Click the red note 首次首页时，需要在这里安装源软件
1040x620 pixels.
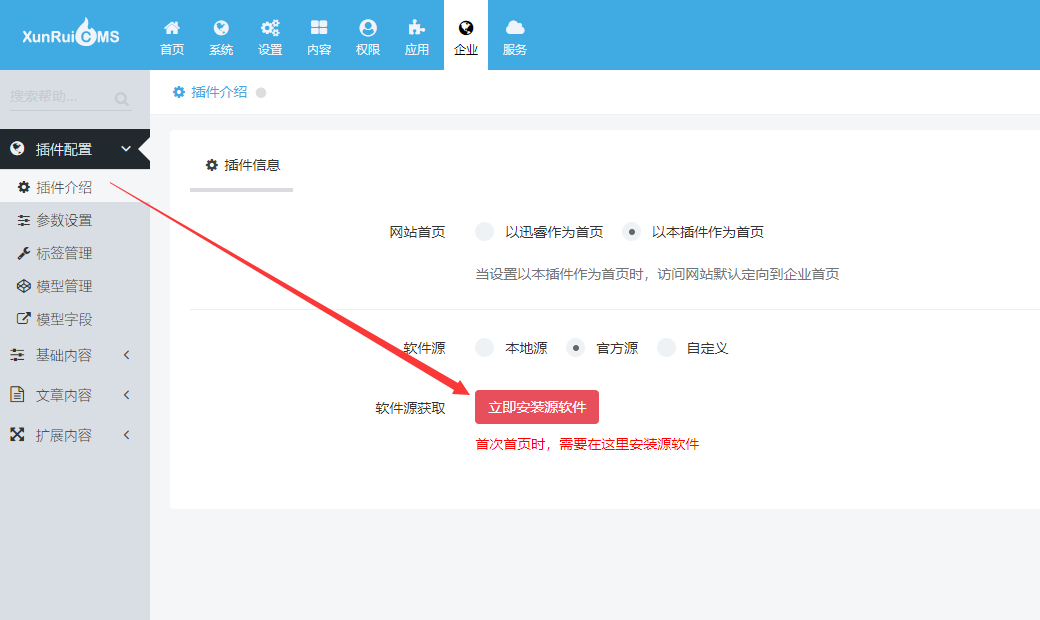tap(587, 444)
